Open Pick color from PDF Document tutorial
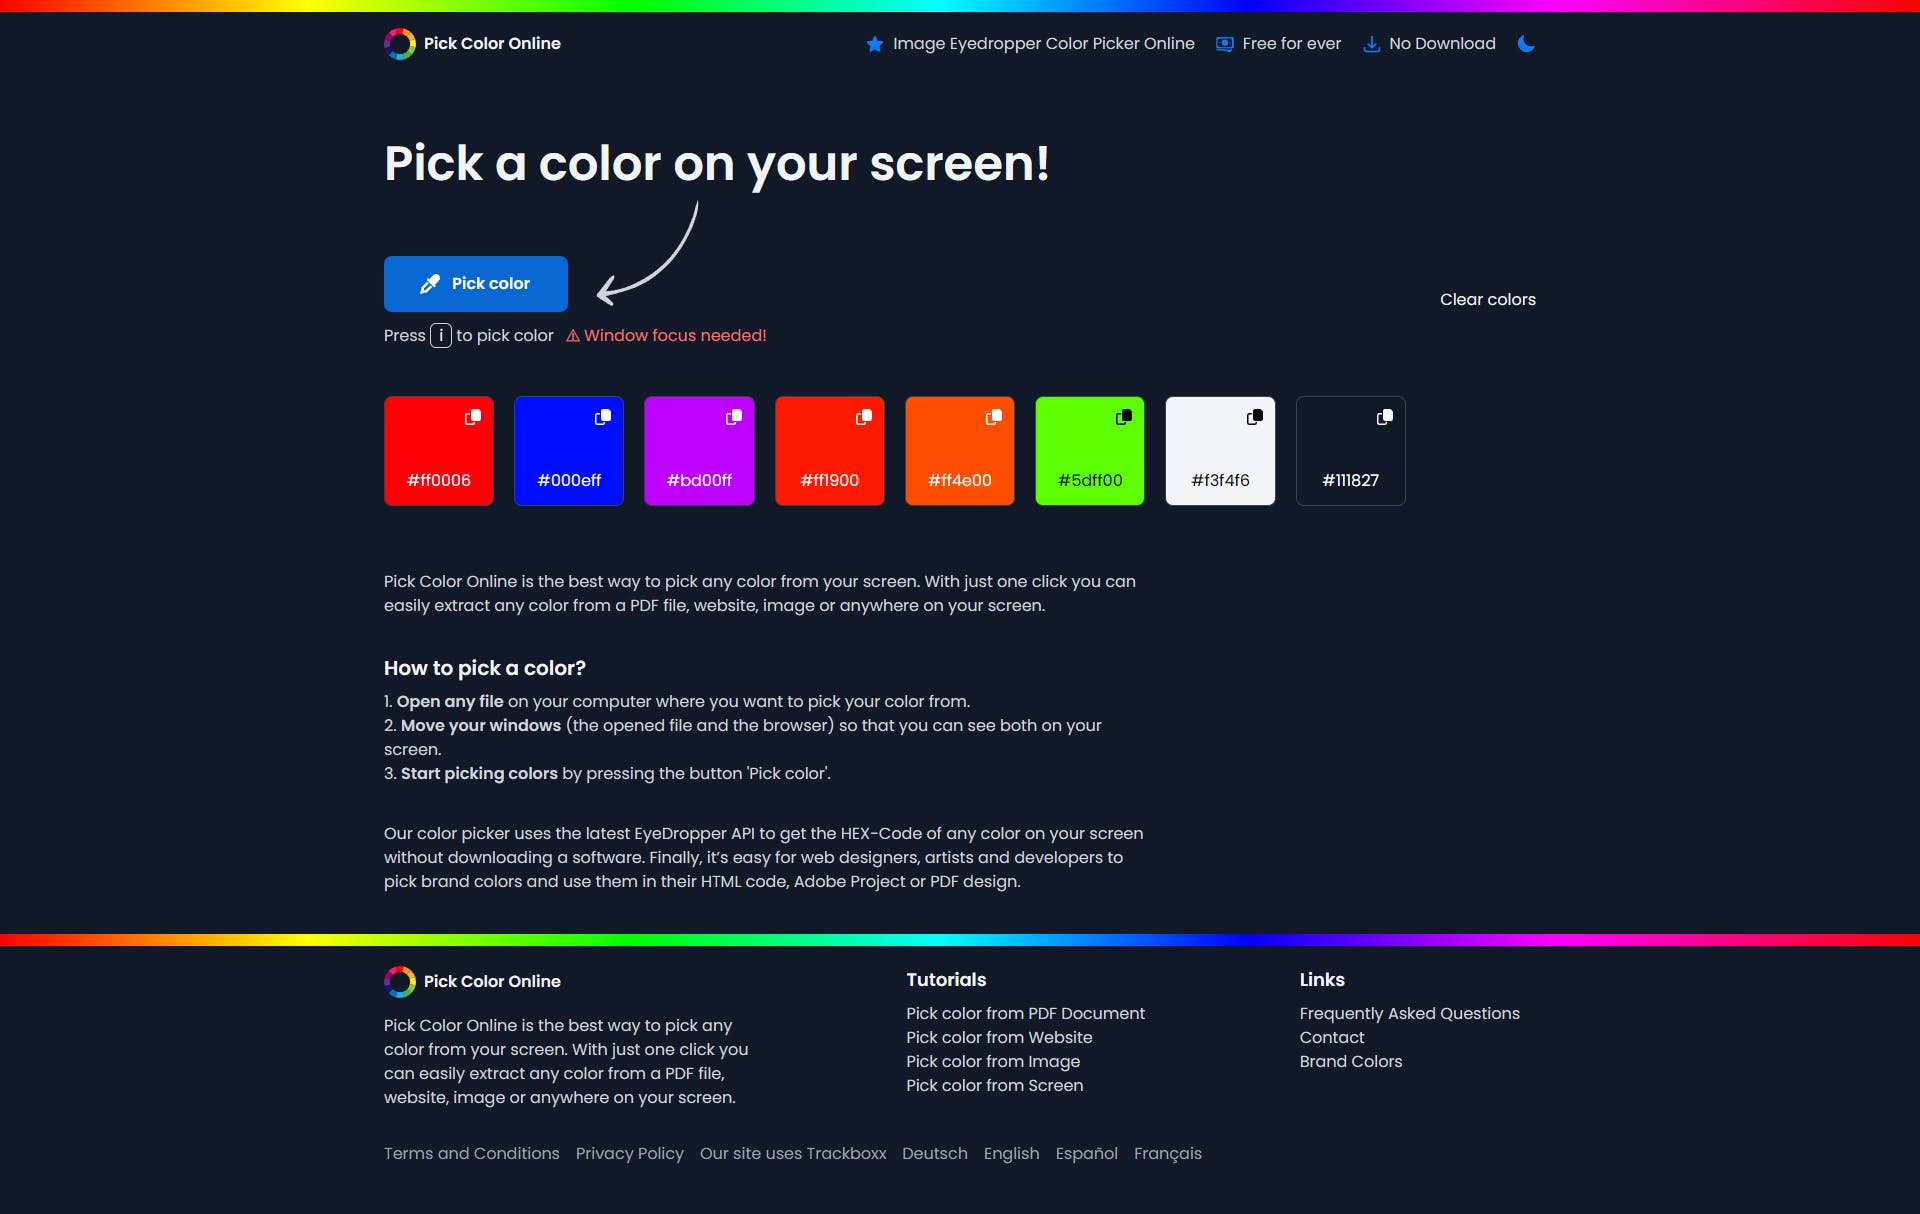The width and height of the screenshot is (1920, 1214). point(1025,1013)
